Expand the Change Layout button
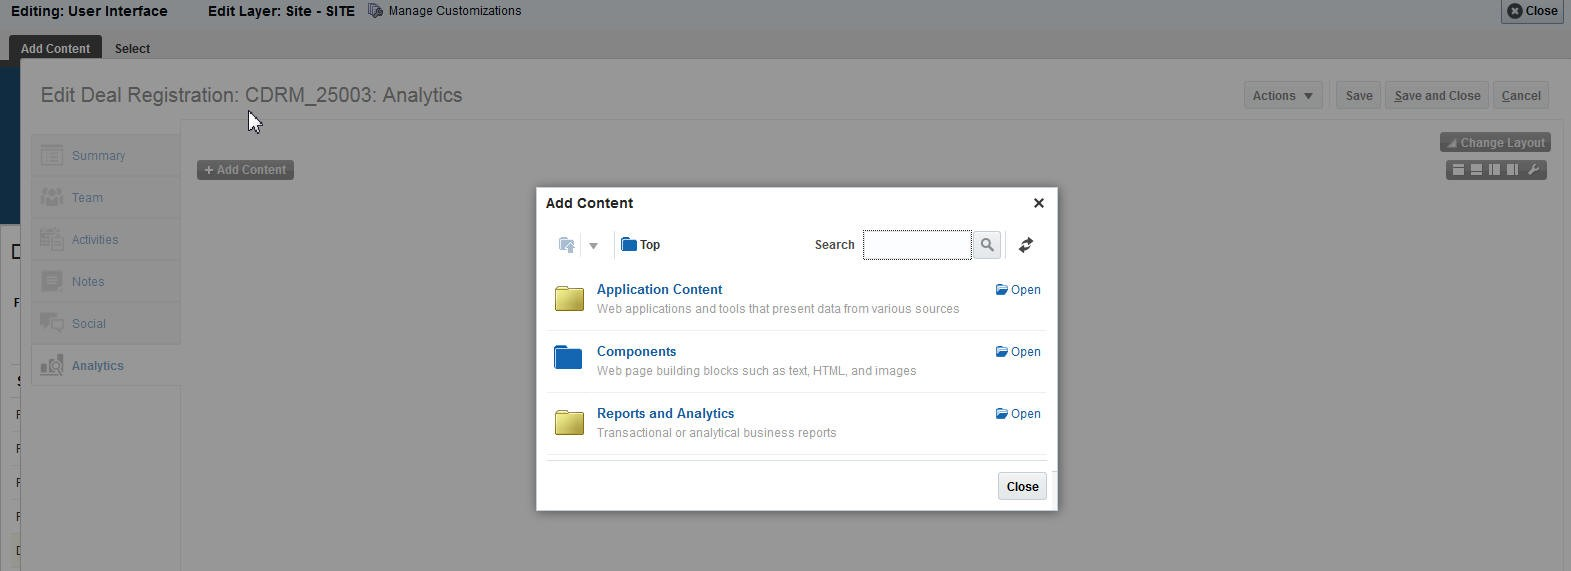This screenshot has height=571, width=1571. click(x=1495, y=143)
